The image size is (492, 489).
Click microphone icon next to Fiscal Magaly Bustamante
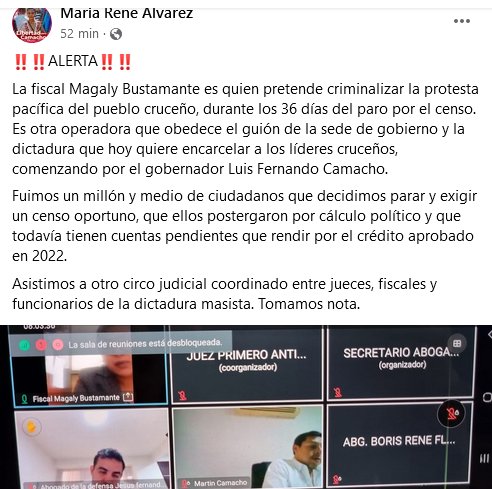point(24,399)
